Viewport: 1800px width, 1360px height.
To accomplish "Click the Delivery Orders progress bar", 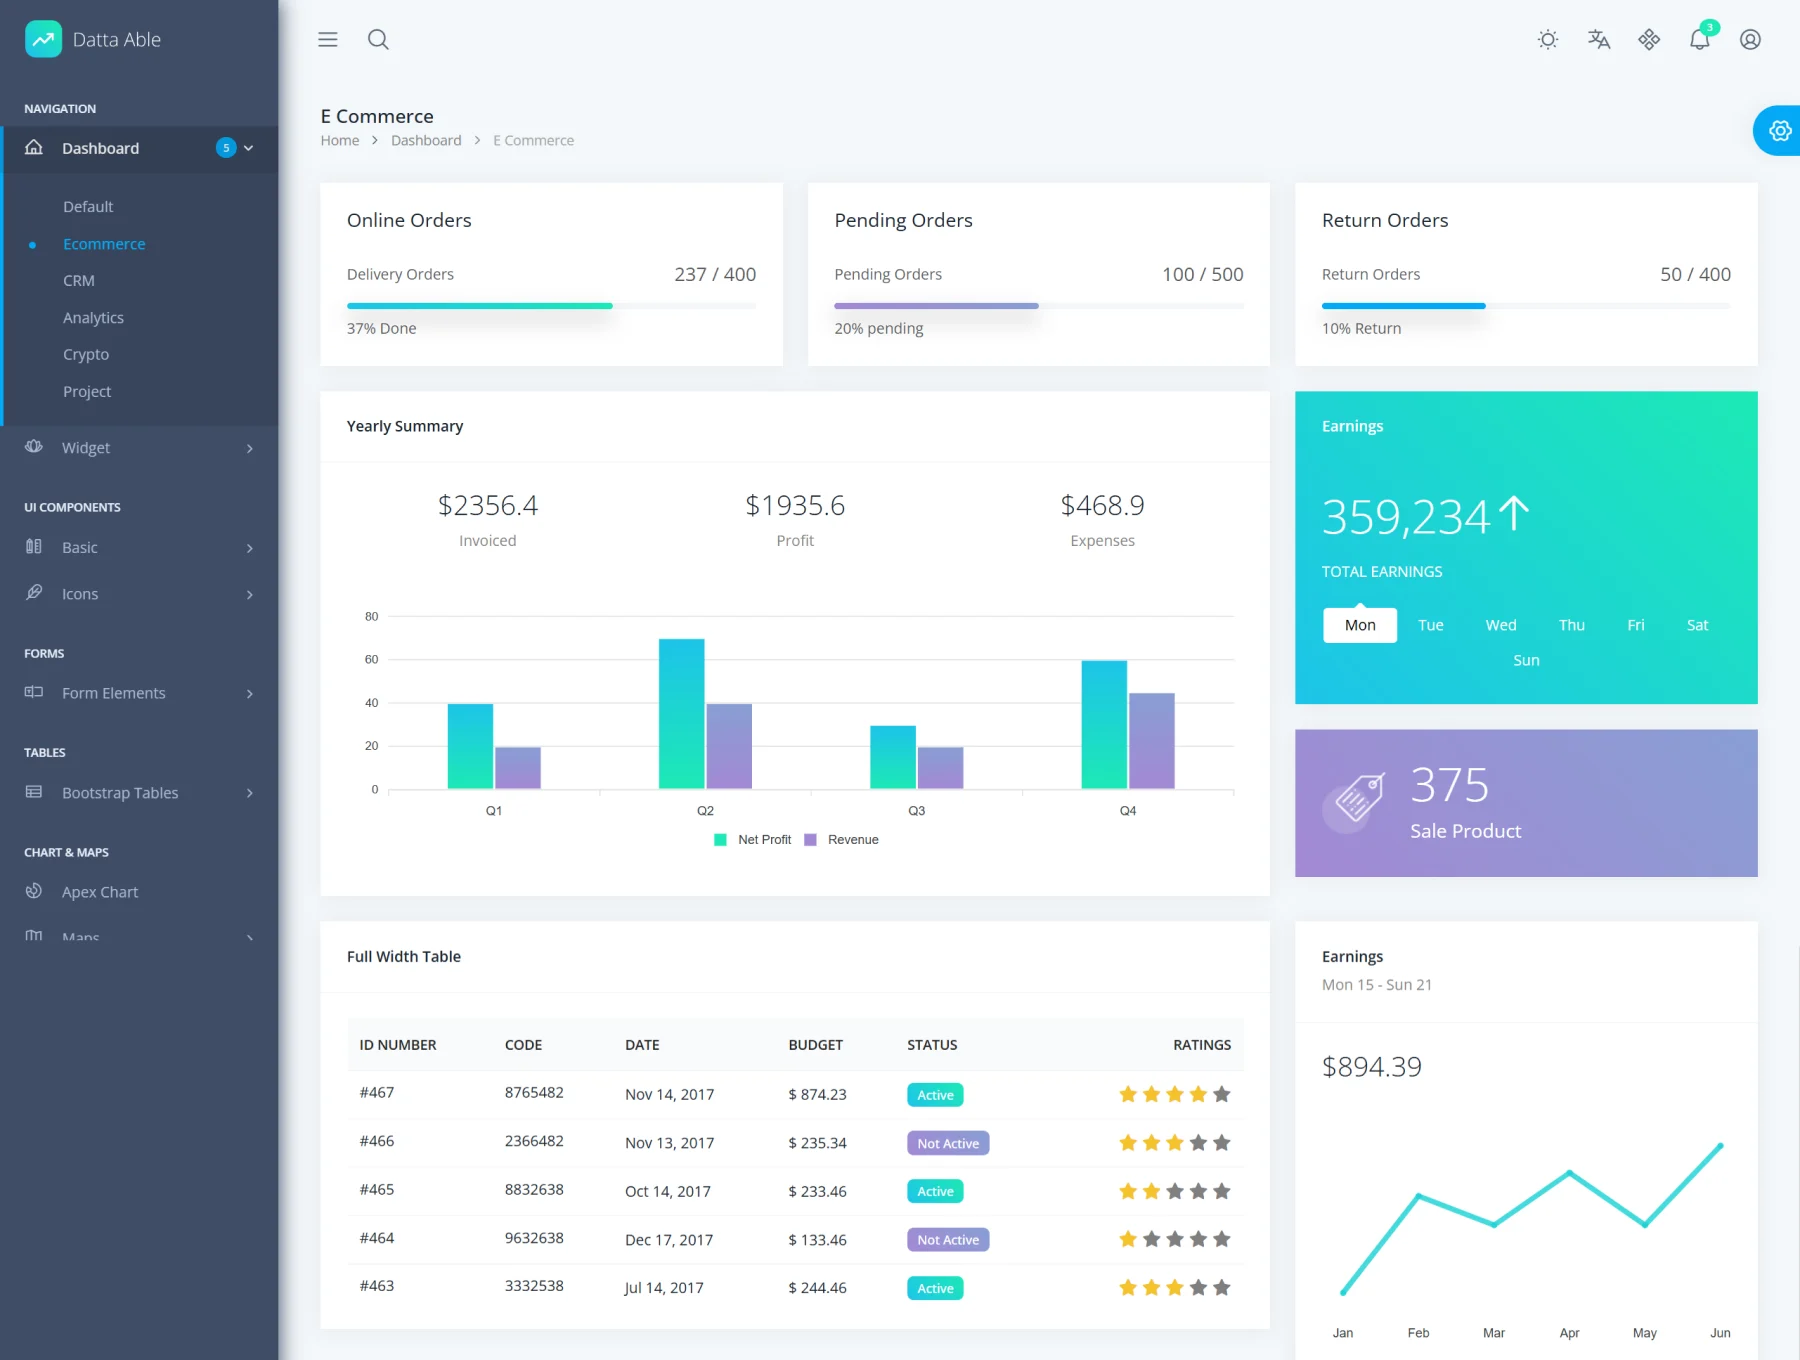I will pos(551,306).
